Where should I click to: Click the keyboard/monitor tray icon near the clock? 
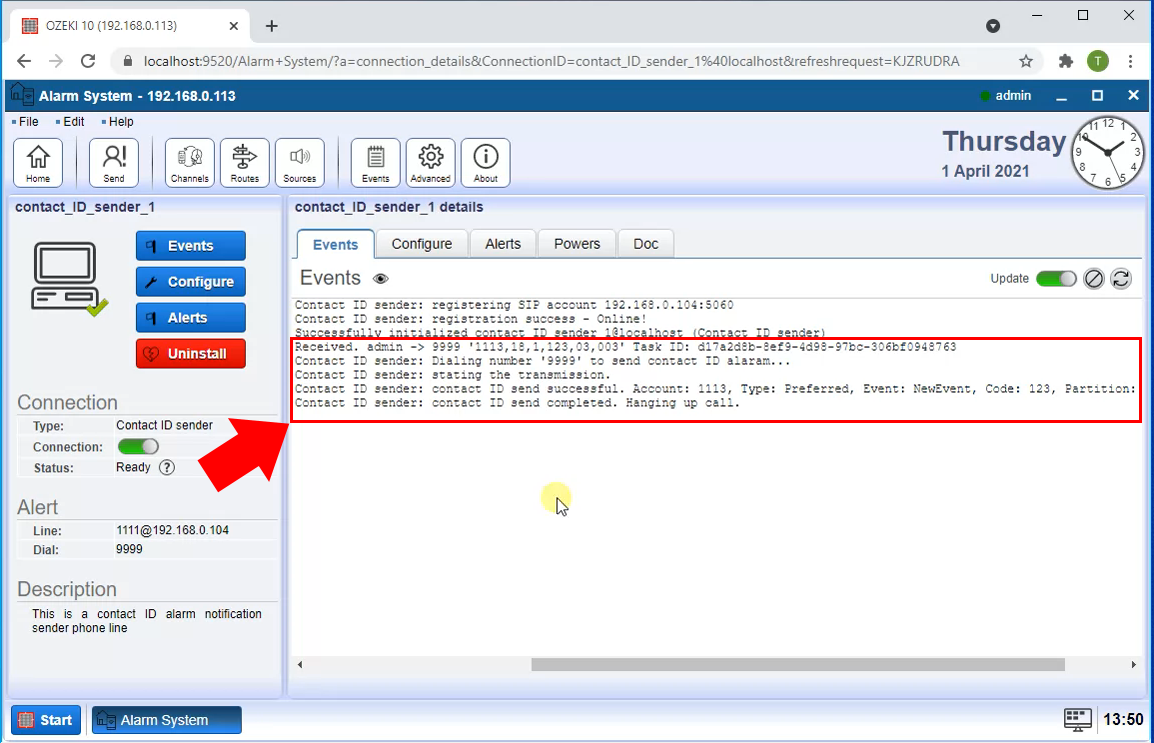click(1078, 719)
